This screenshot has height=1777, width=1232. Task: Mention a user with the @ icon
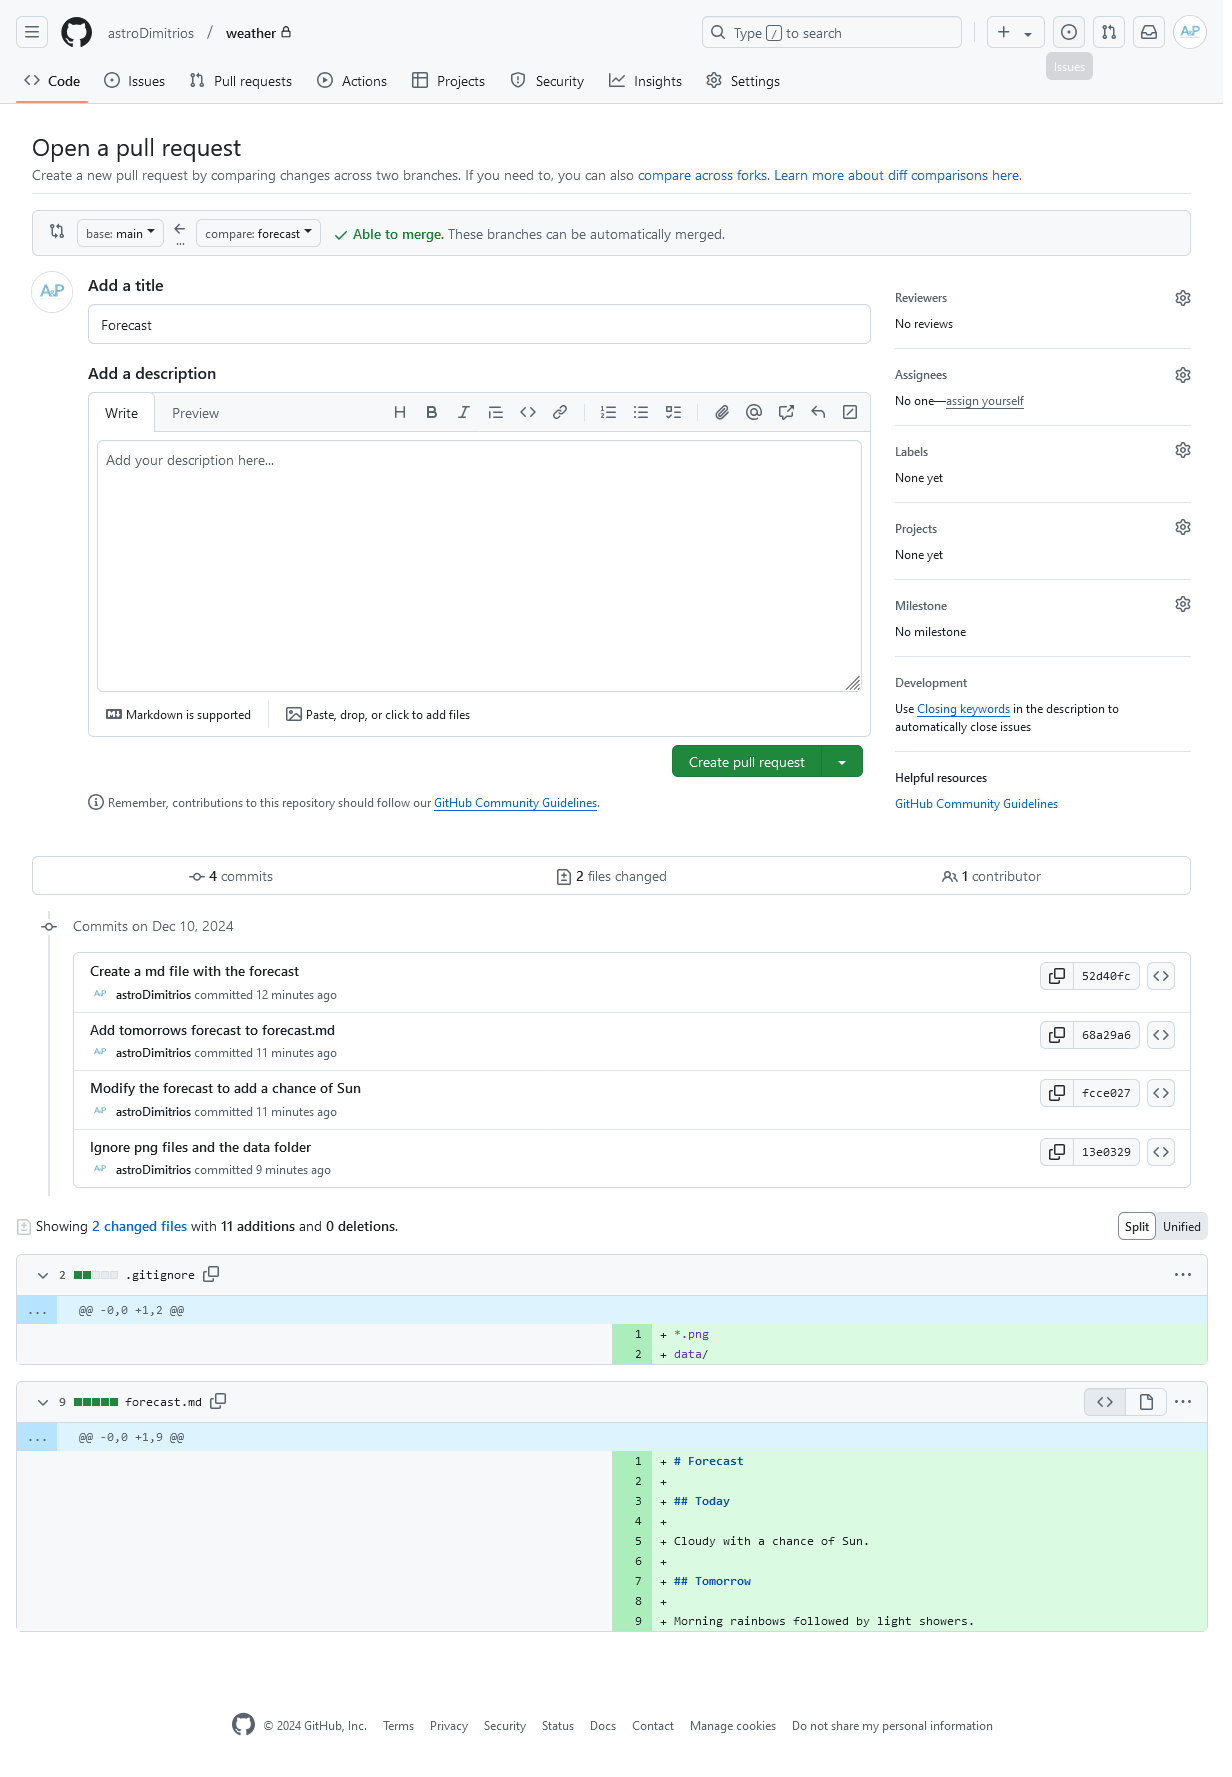click(754, 412)
